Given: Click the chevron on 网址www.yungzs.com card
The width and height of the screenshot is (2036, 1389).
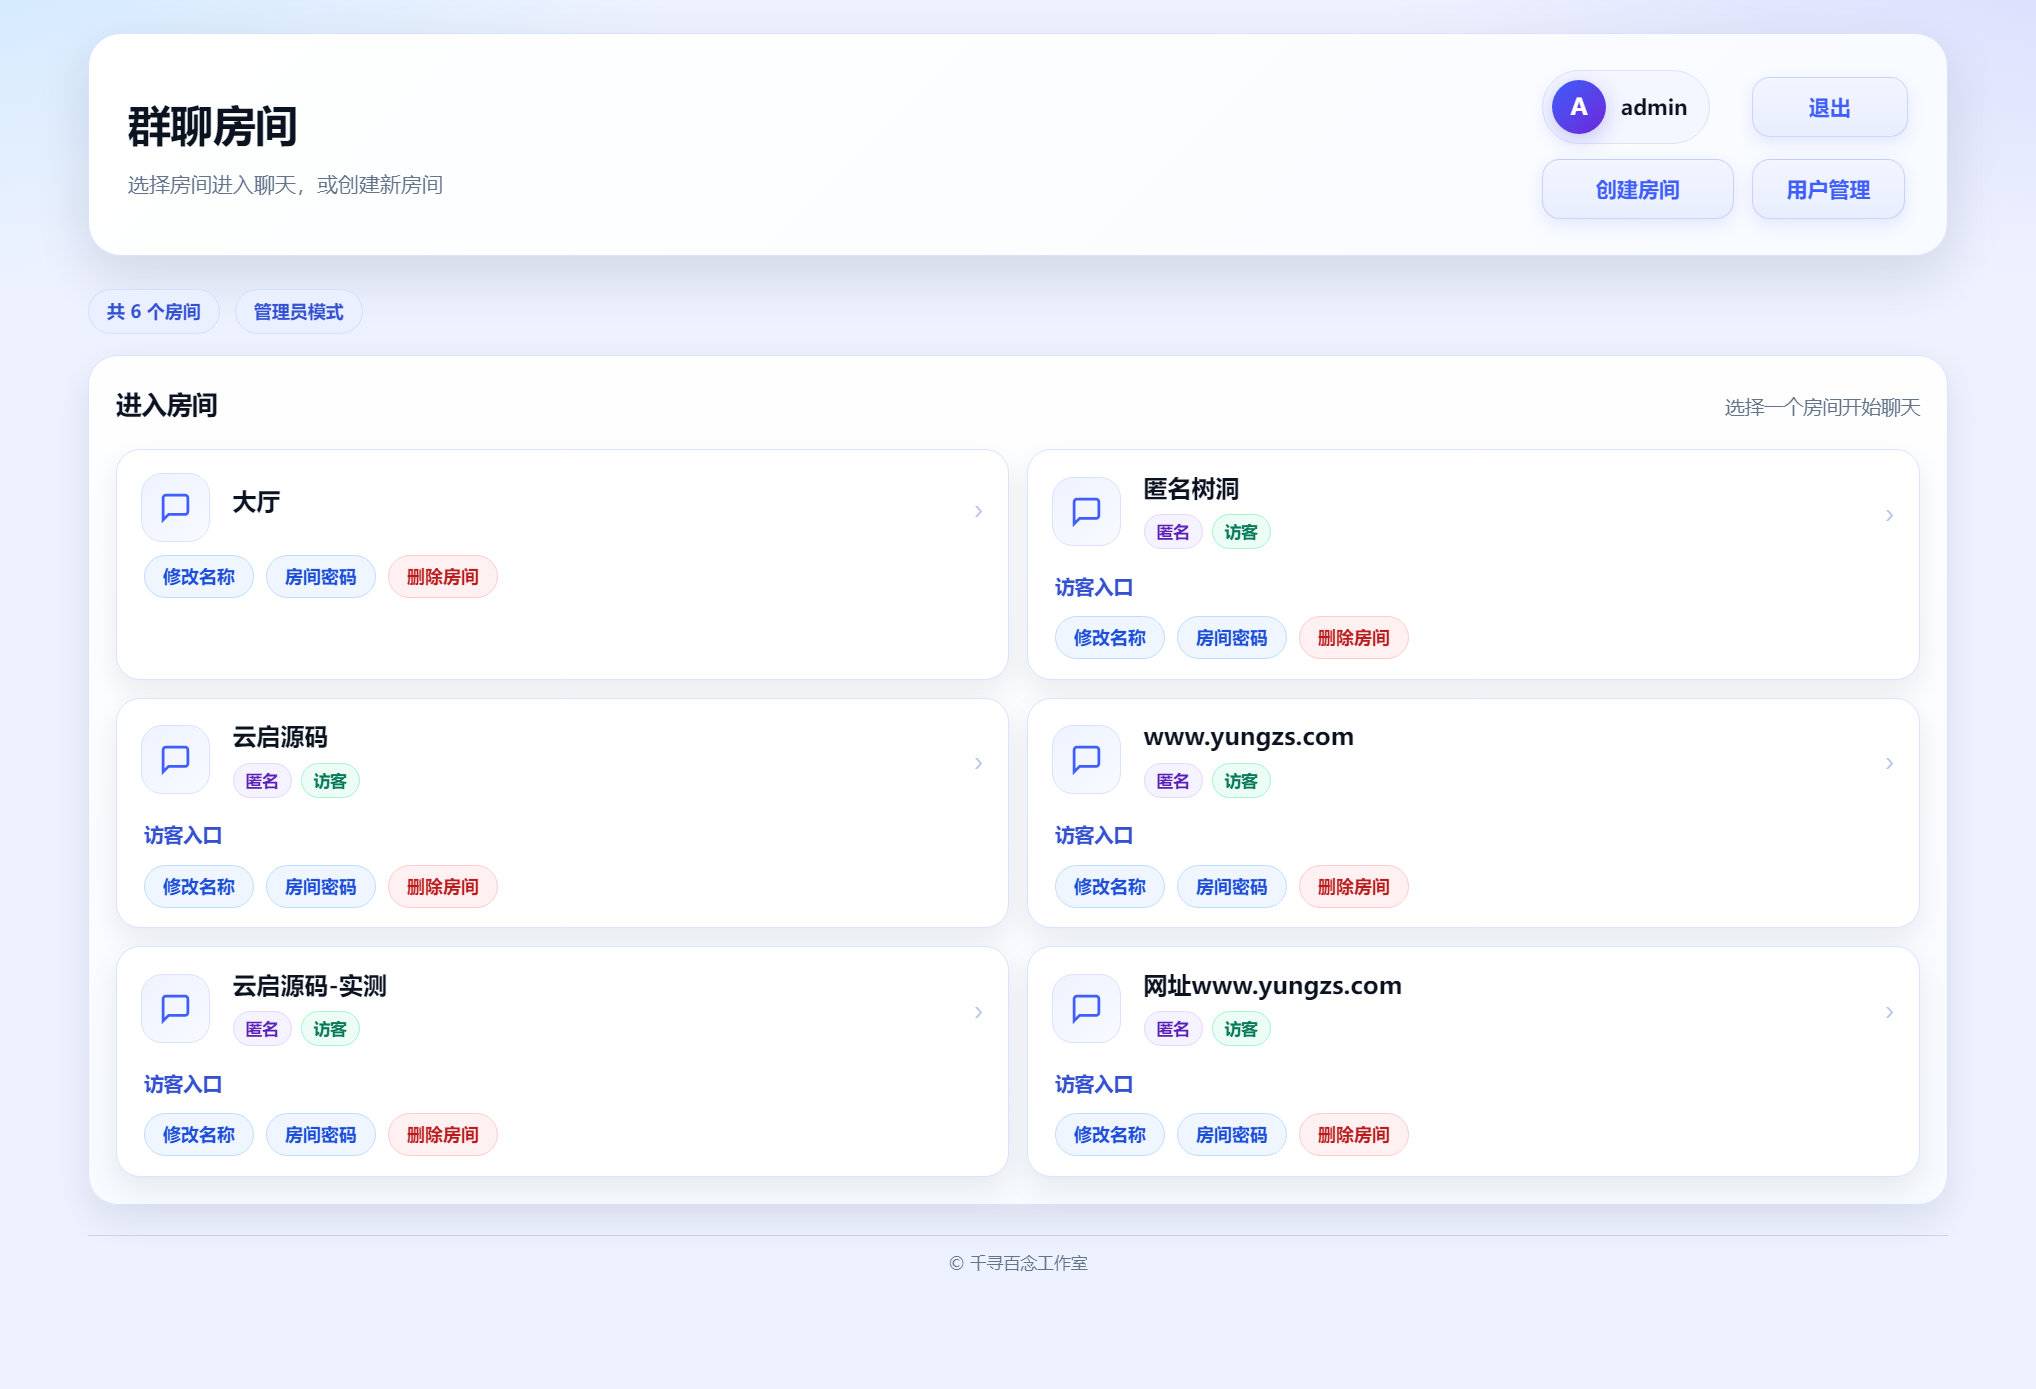Looking at the screenshot, I should (1889, 1012).
